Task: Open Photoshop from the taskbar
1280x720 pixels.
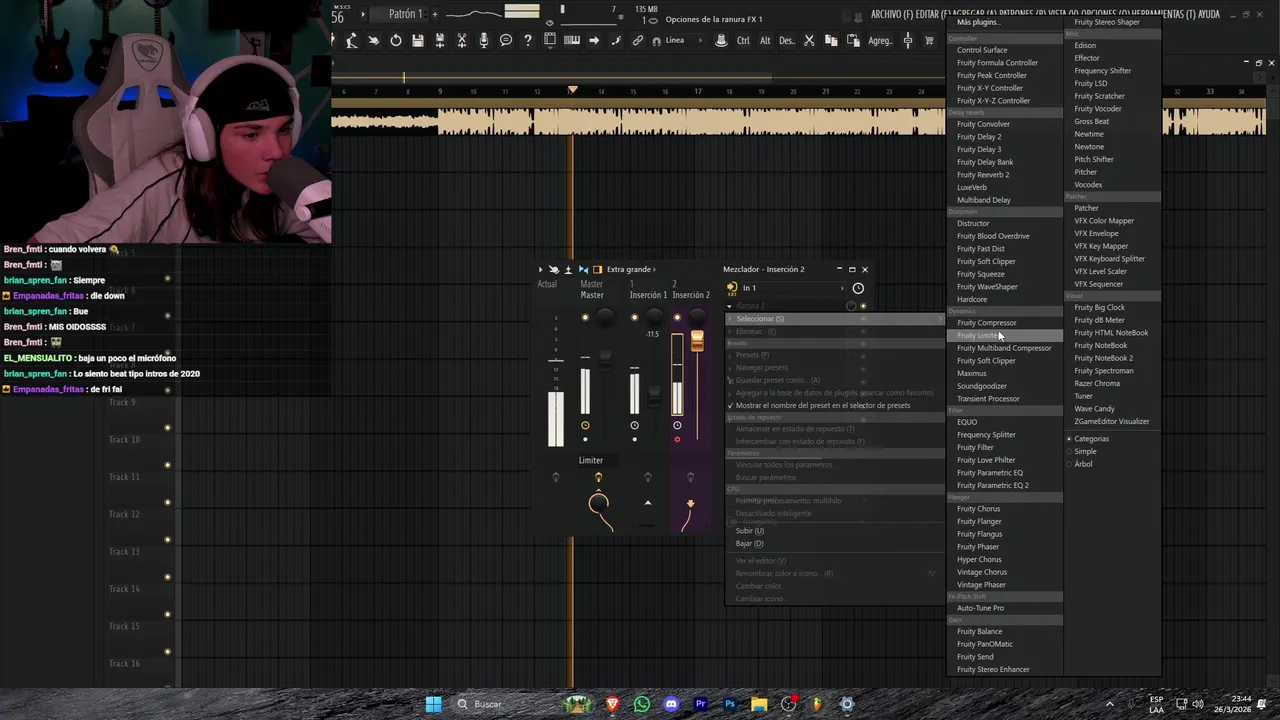Action: click(x=730, y=704)
